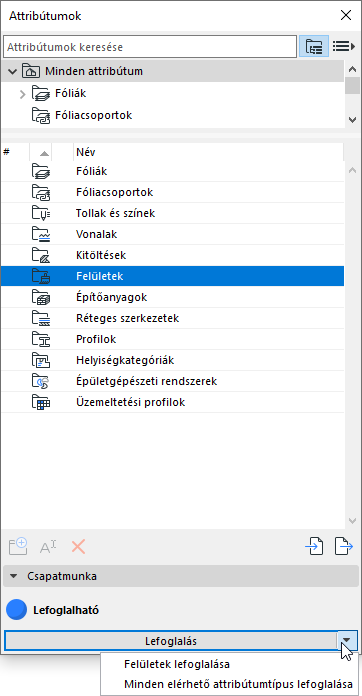Viewport: 362px width, 696px height.
Task: Open the Lefoglalás dropdown arrow
Action: (347, 641)
